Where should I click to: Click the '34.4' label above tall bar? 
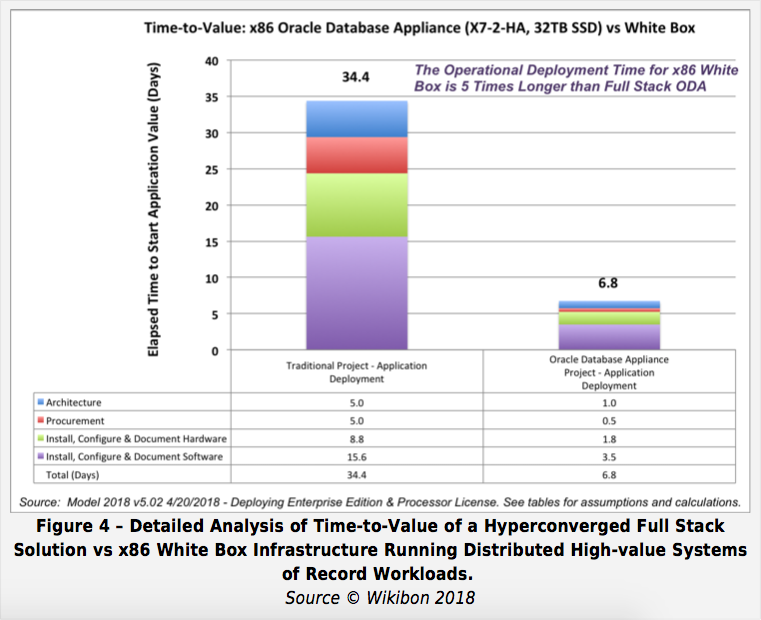tap(356, 77)
